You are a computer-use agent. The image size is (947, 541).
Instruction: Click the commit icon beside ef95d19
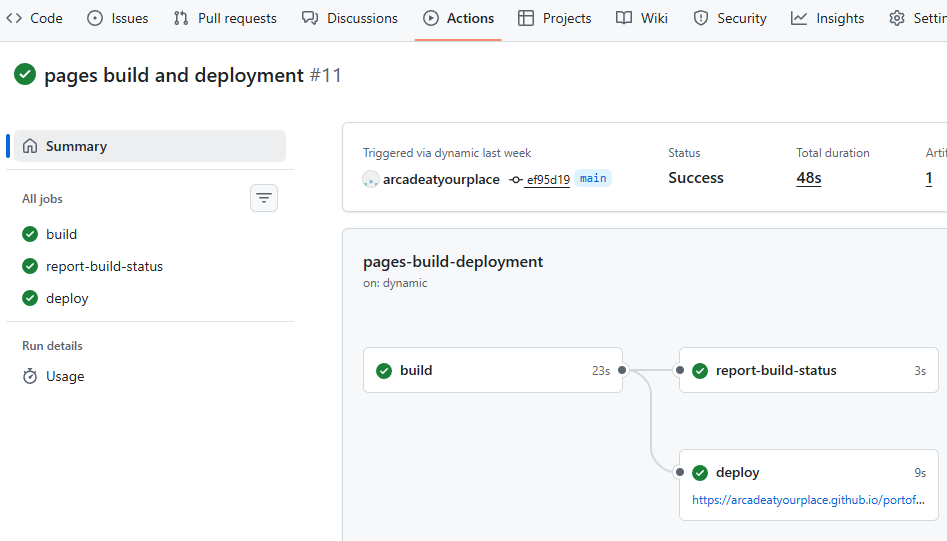click(516, 180)
